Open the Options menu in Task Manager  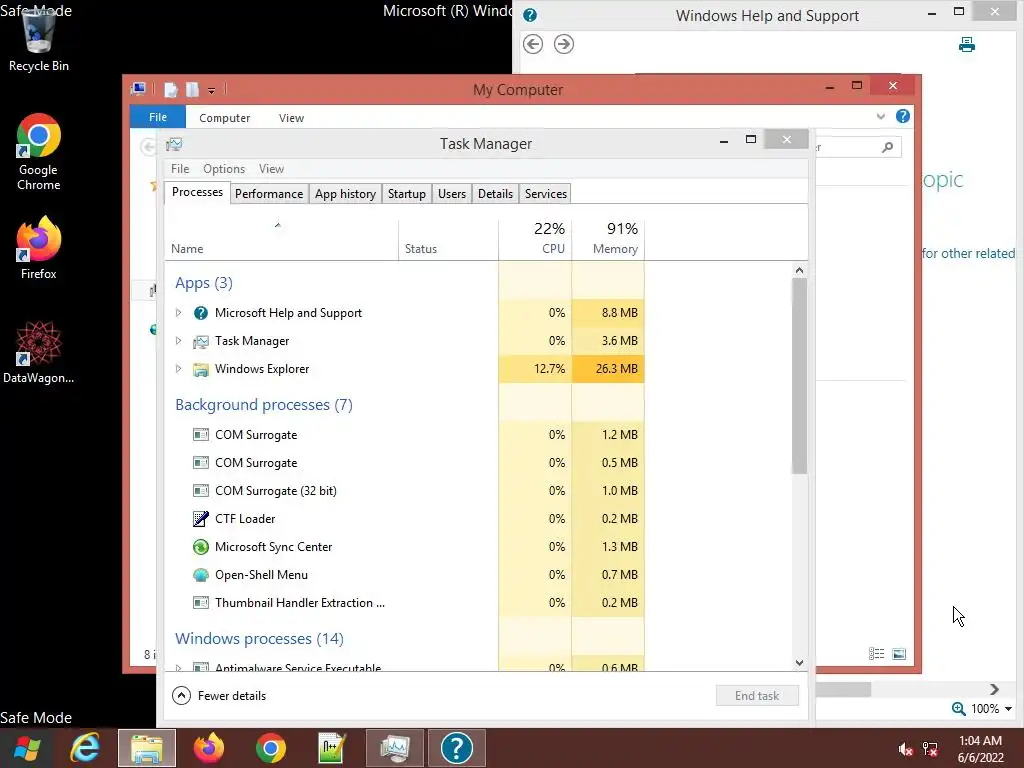pos(224,168)
